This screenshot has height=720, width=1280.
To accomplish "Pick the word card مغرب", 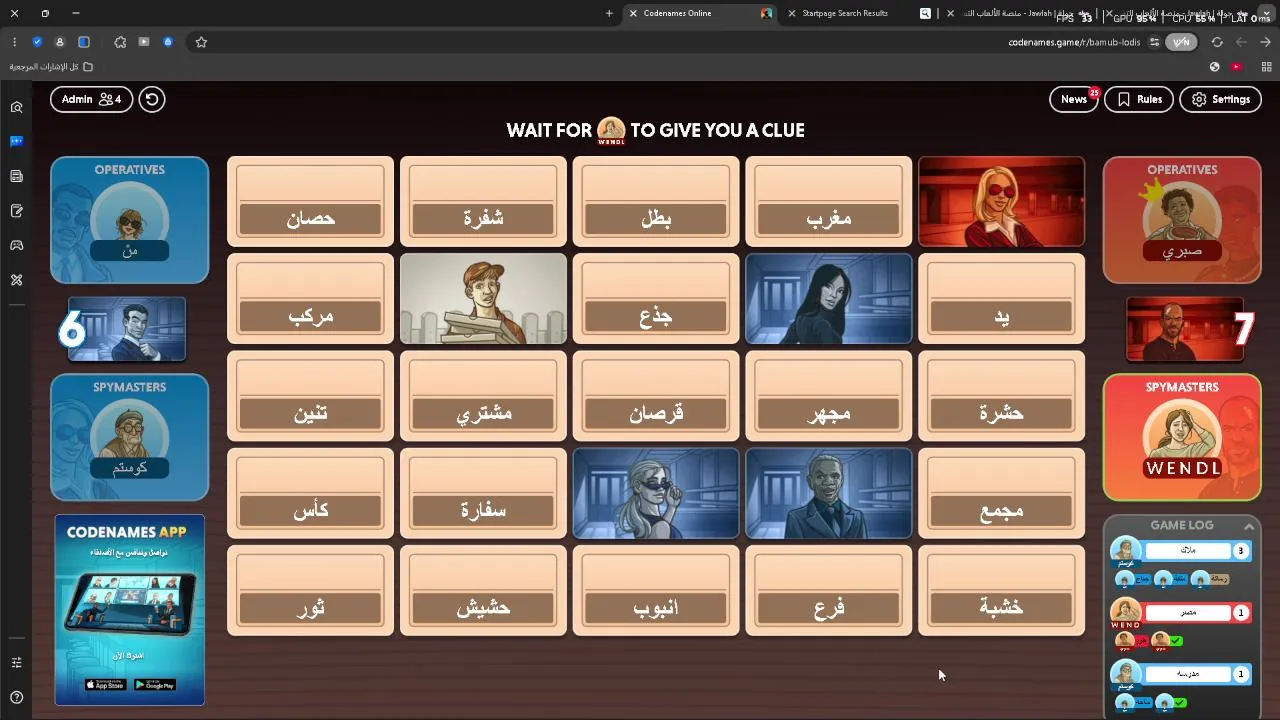I will 829,201.
